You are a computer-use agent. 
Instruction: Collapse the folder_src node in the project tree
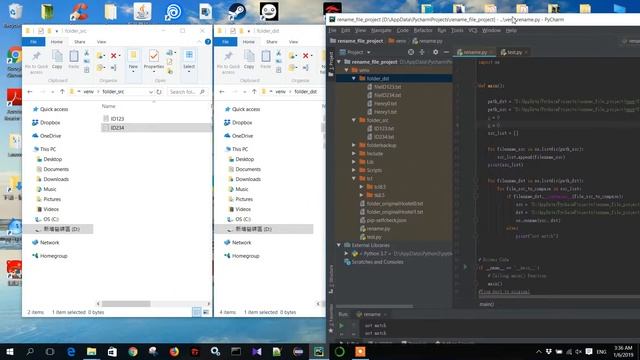coord(354,120)
